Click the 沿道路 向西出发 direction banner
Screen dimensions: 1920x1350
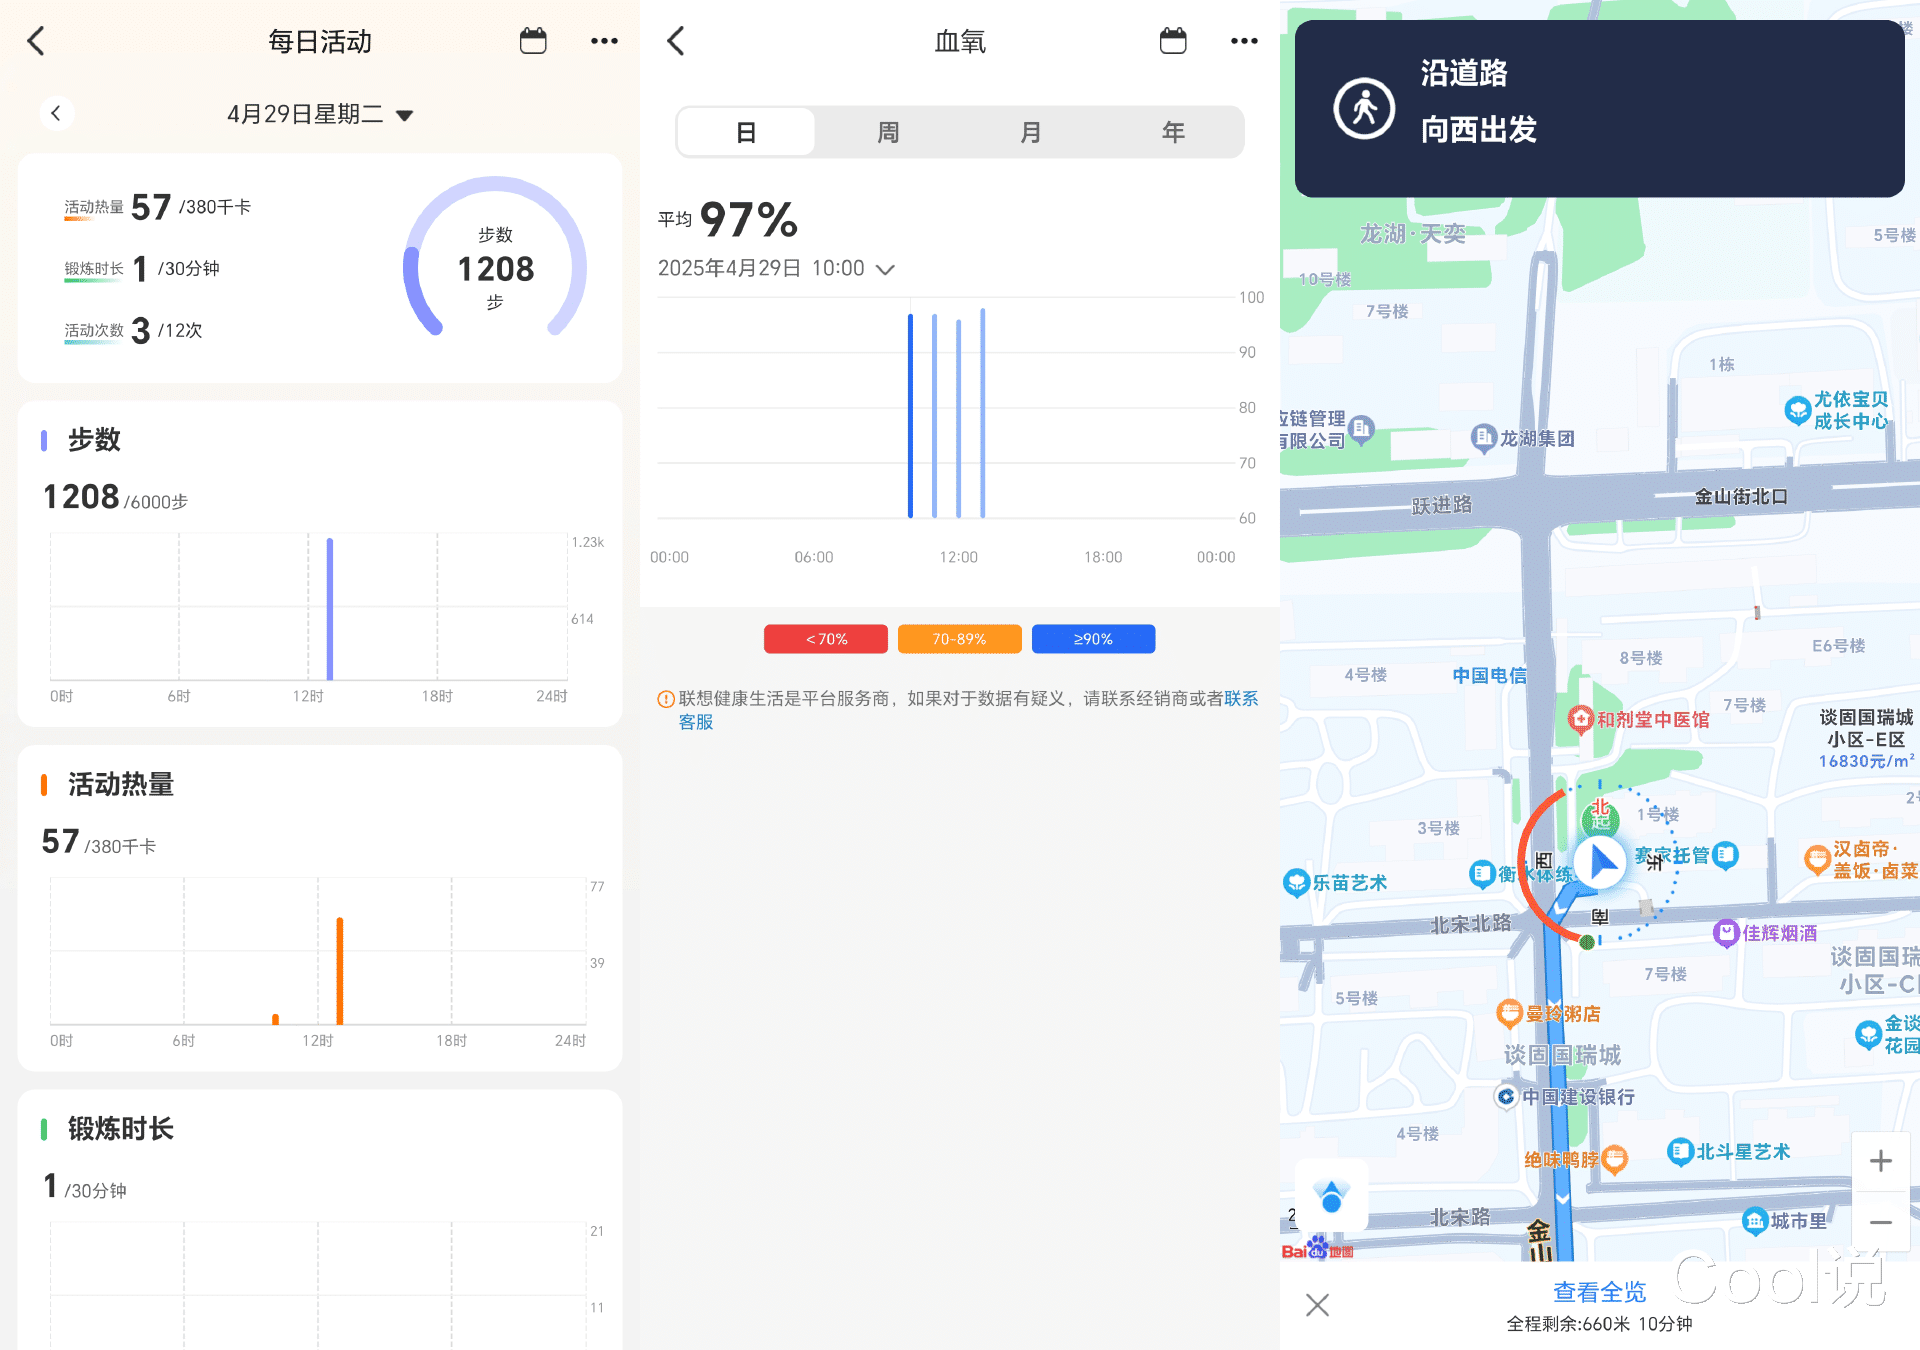pyautogui.click(x=1599, y=108)
